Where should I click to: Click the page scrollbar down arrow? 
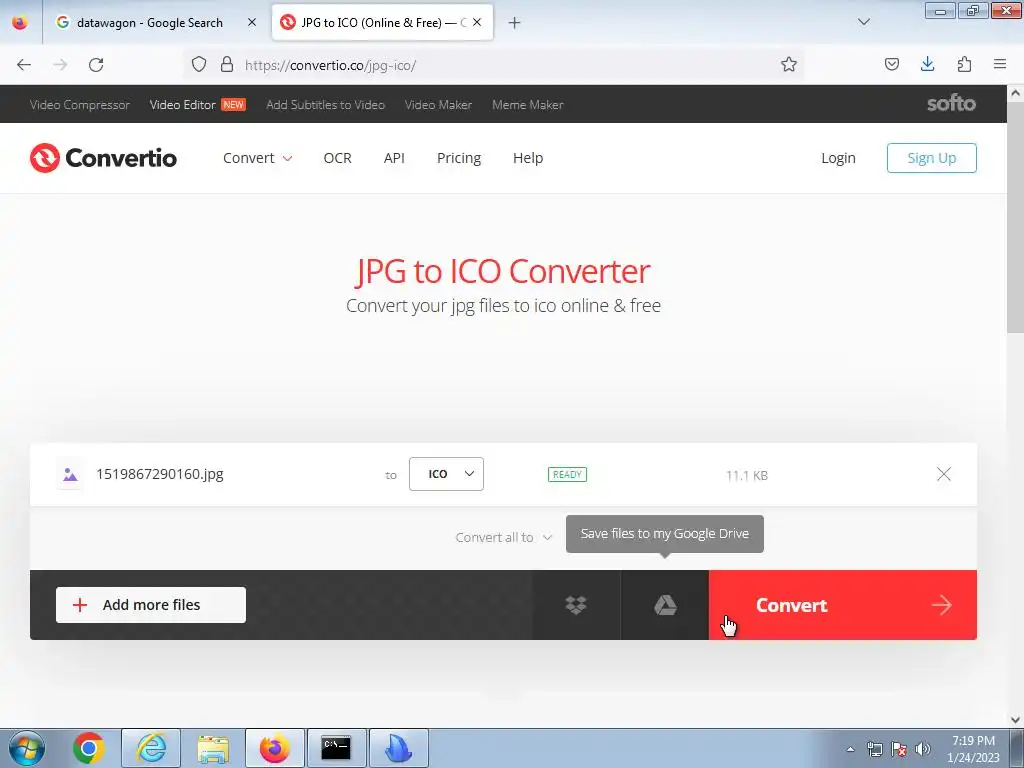tap(1016, 720)
